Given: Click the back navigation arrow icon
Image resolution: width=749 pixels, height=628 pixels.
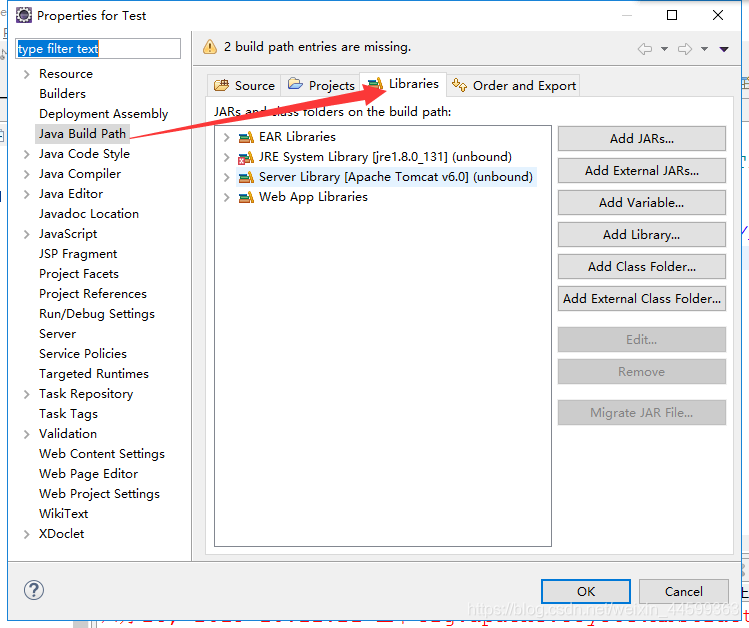Looking at the screenshot, I should coord(645,49).
